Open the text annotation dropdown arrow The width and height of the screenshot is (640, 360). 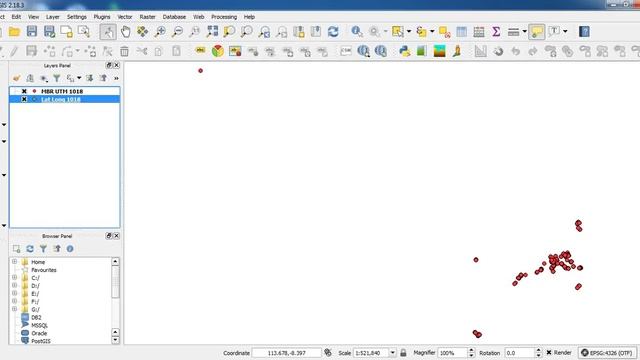(565, 32)
